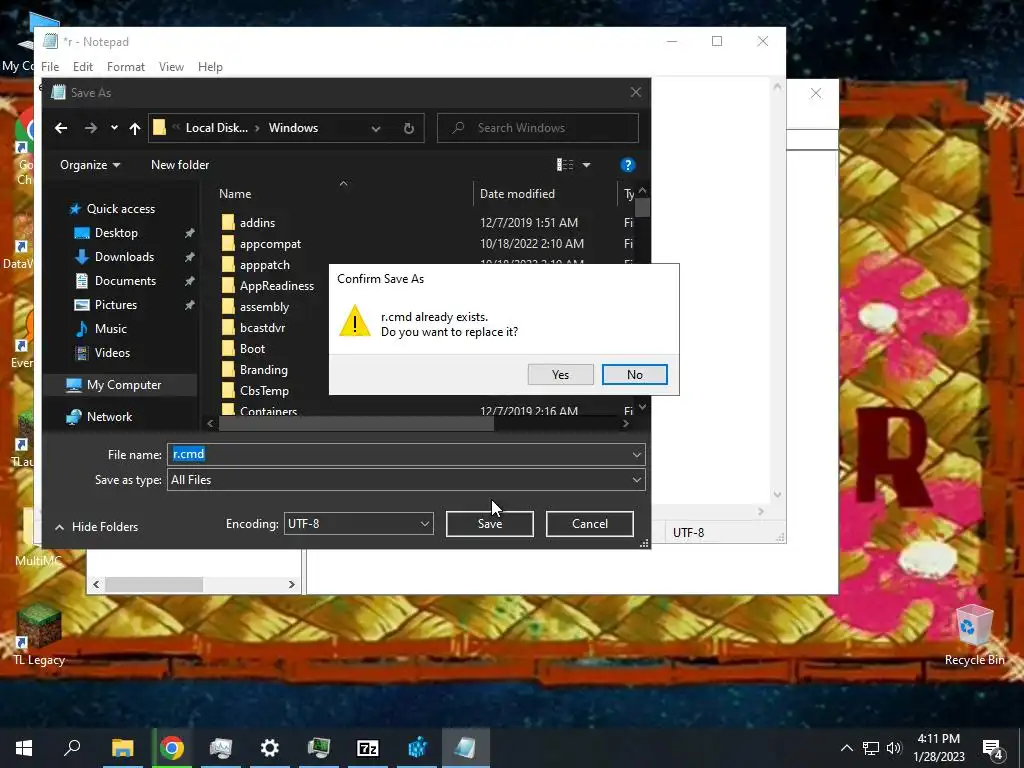Open the view options dropdown arrow

[586, 165]
